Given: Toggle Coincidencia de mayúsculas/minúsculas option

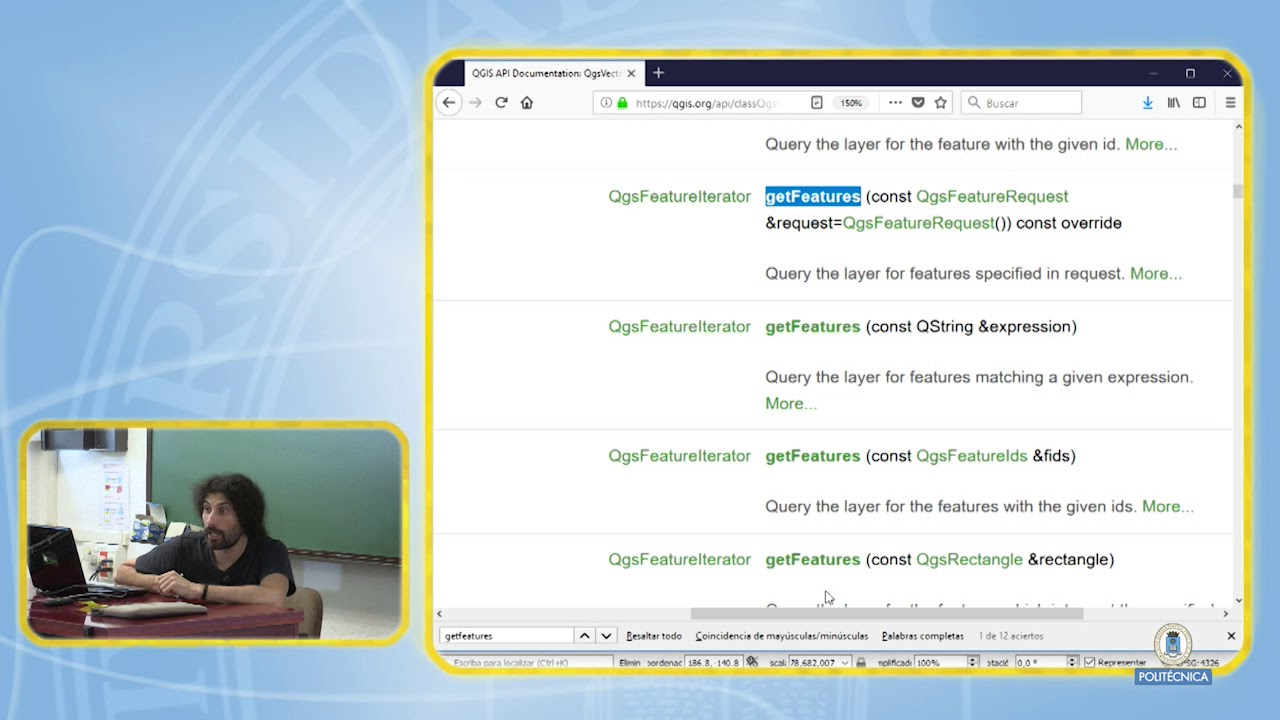Looking at the screenshot, I should pyautogui.click(x=782, y=636).
